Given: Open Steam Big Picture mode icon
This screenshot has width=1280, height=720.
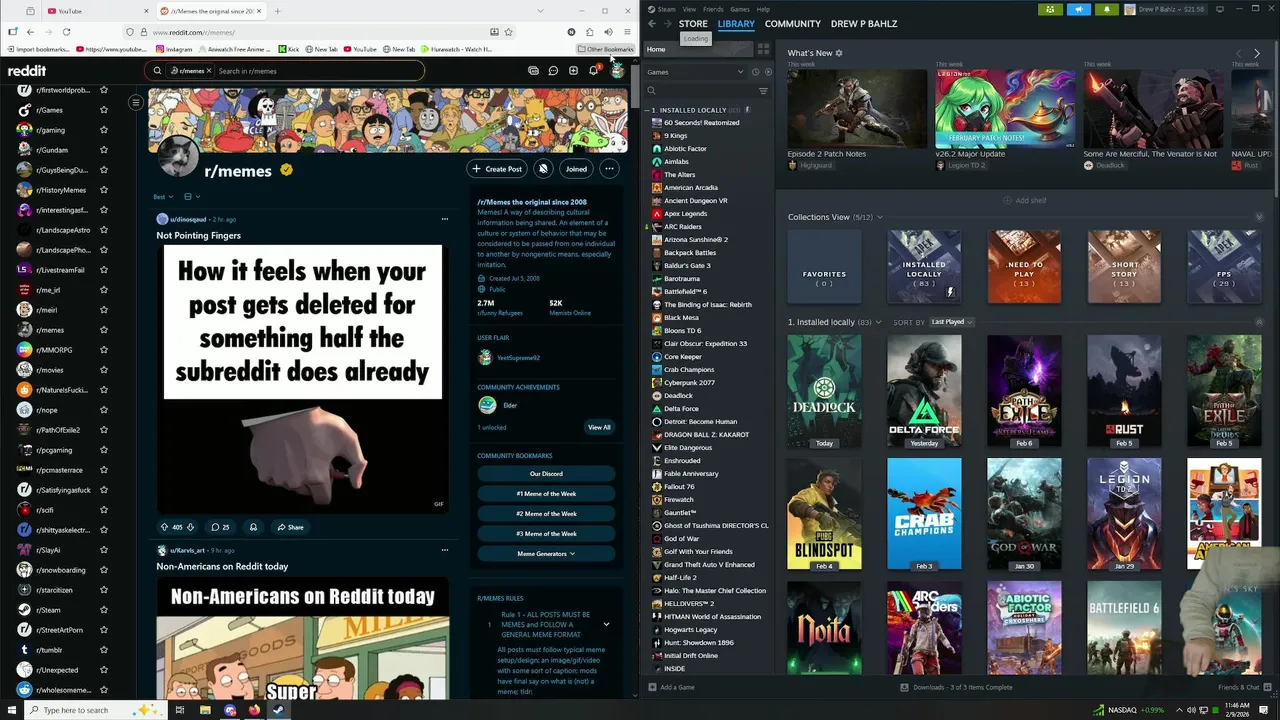Looking at the screenshot, I should (1220, 9).
